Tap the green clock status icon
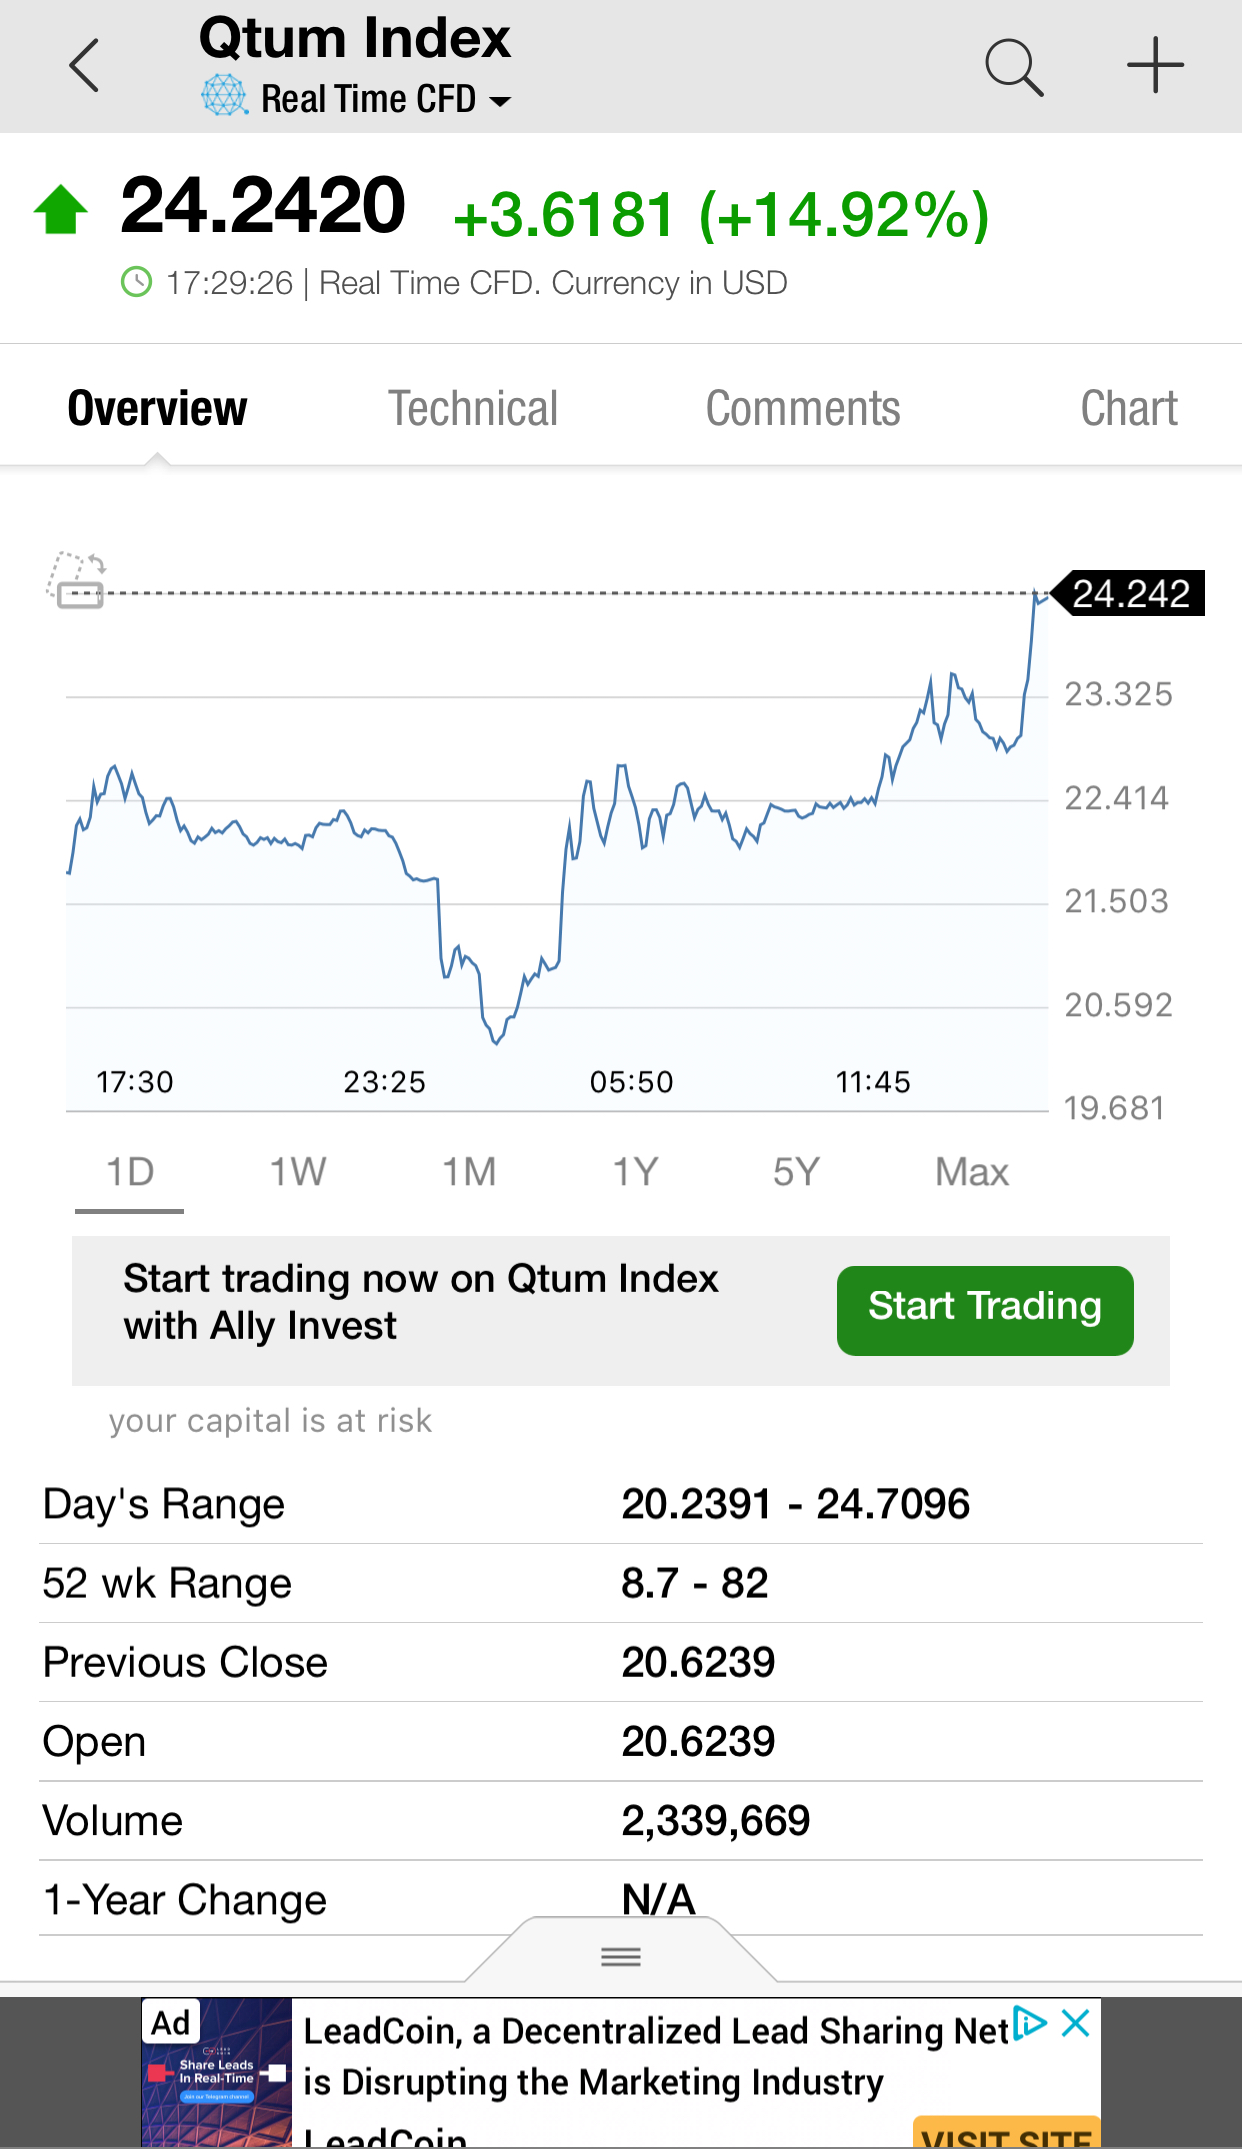The height and width of the screenshot is (2149, 1242). 136,283
